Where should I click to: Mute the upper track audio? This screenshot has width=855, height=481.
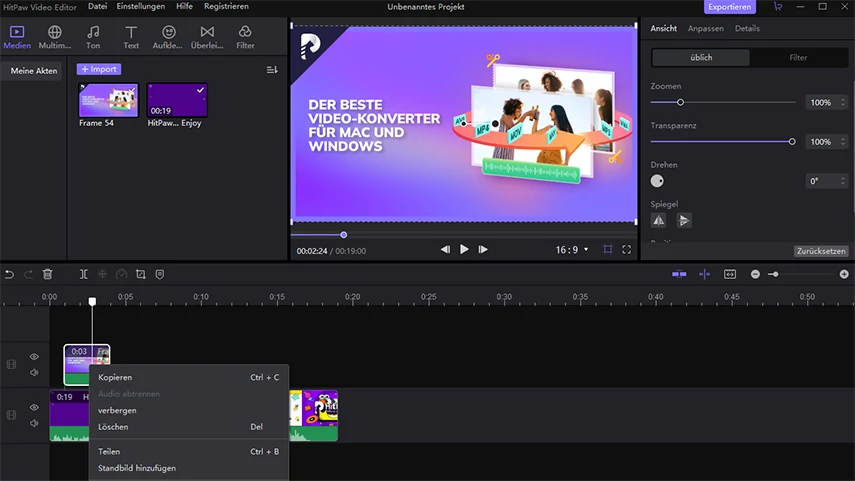pyautogui.click(x=34, y=372)
